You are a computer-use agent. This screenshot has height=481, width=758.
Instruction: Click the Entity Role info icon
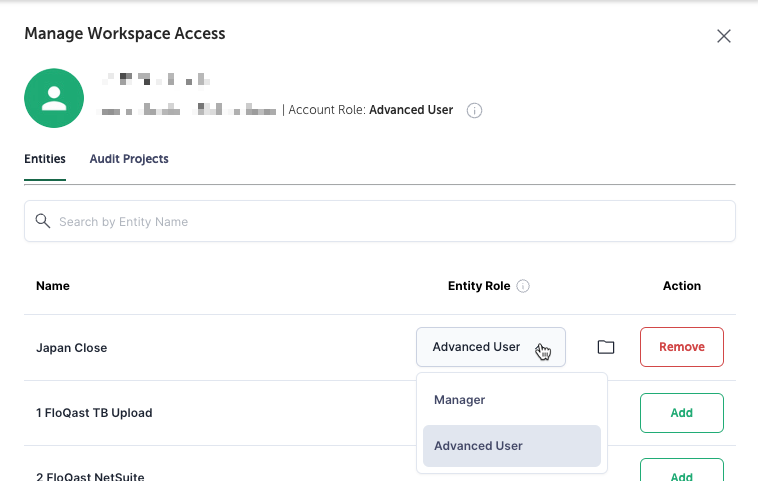pos(523,286)
